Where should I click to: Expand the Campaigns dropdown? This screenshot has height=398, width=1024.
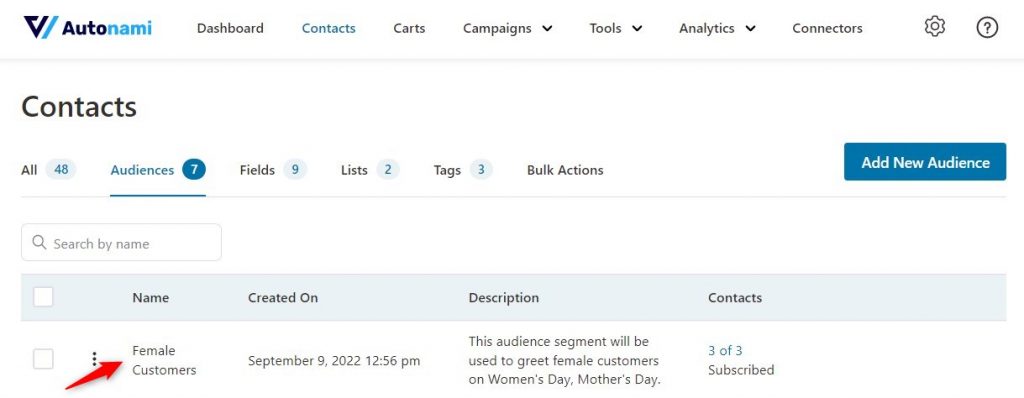pyautogui.click(x=507, y=28)
